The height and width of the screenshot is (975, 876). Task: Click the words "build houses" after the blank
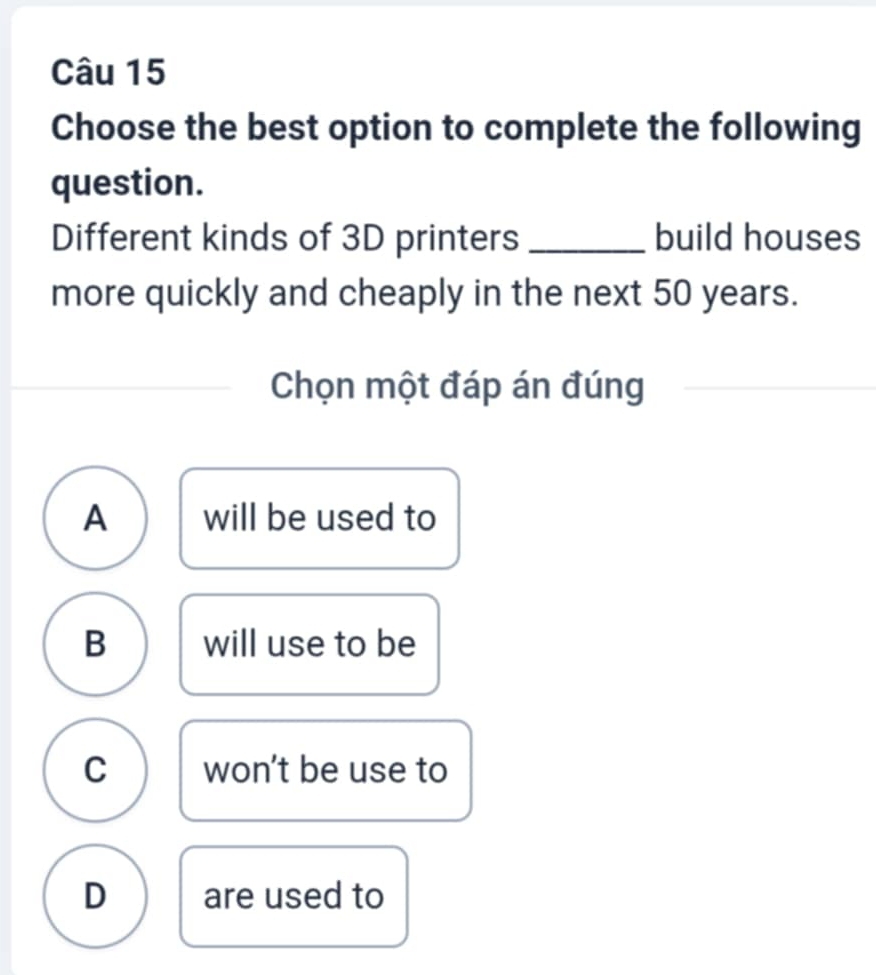point(757,239)
